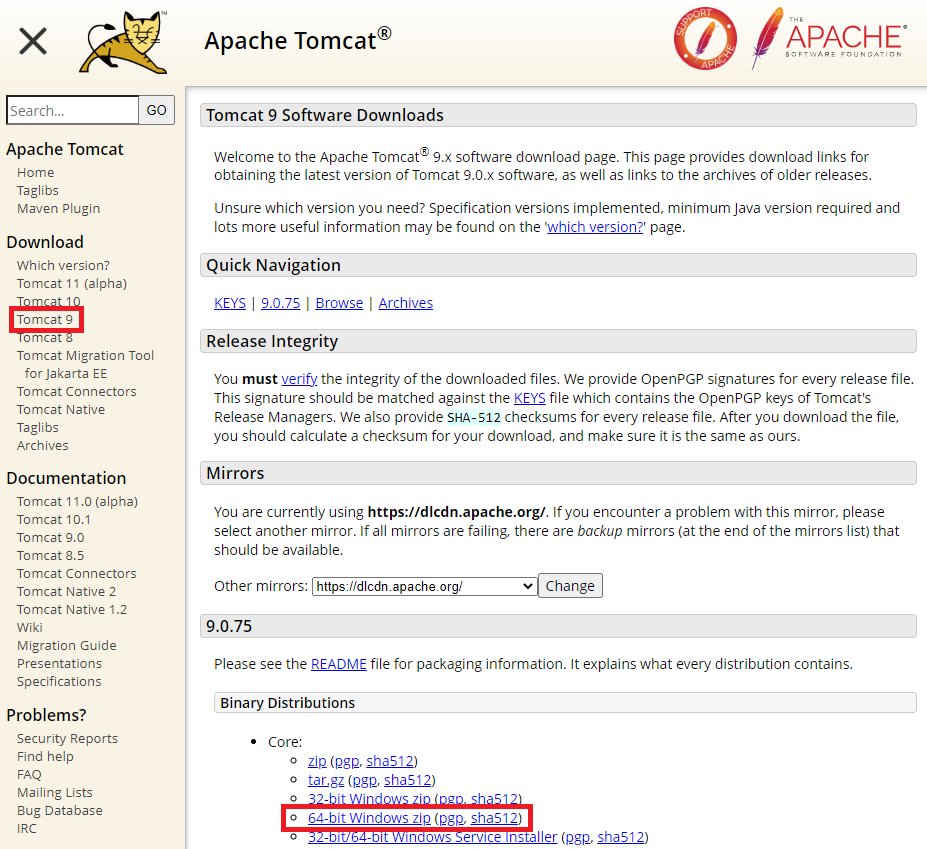The height and width of the screenshot is (849, 927).
Task: Focus the Search input field
Action: pos(73,110)
